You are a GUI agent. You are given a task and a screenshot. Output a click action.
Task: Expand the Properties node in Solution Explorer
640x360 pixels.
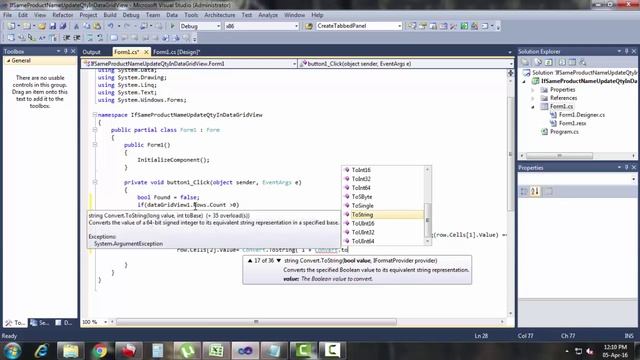coord(533,90)
